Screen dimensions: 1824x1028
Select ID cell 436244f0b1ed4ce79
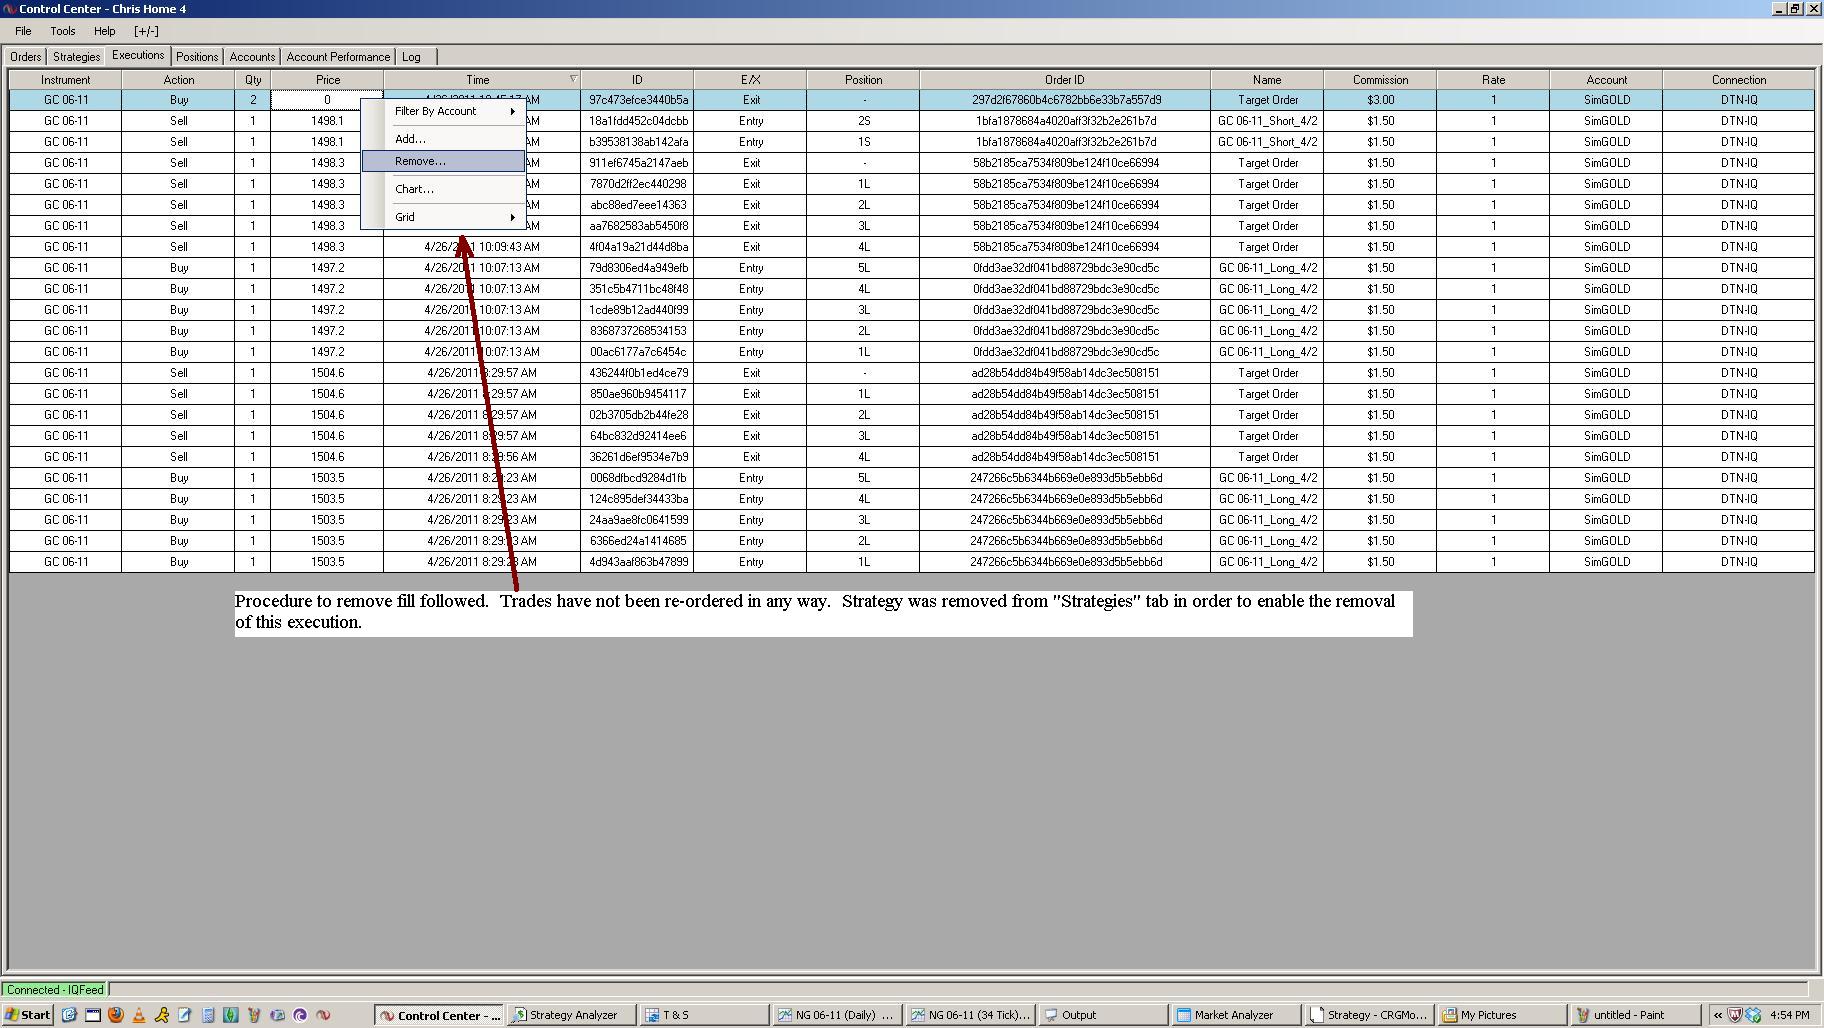(637, 373)
